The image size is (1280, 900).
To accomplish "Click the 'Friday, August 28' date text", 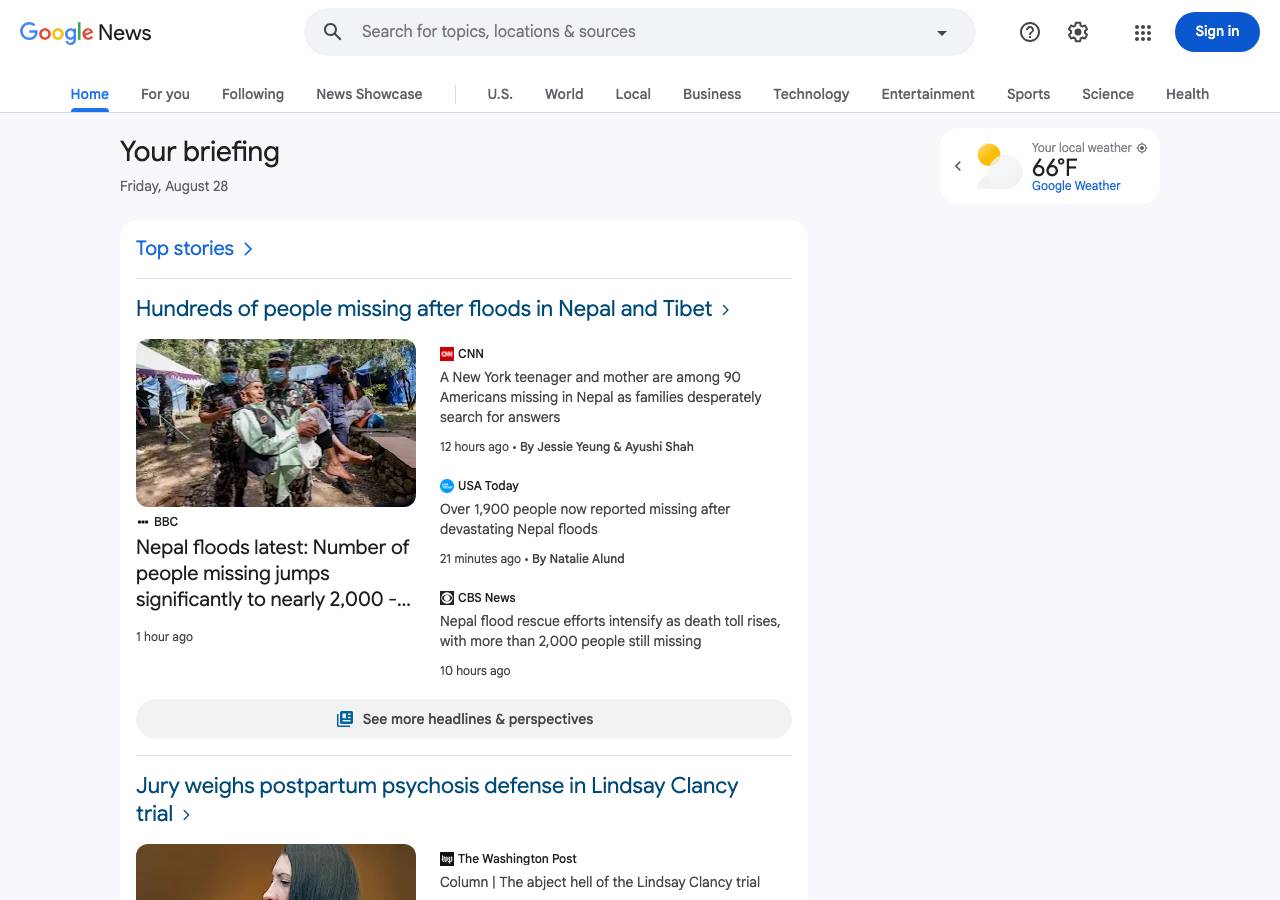I will (174, 186).
